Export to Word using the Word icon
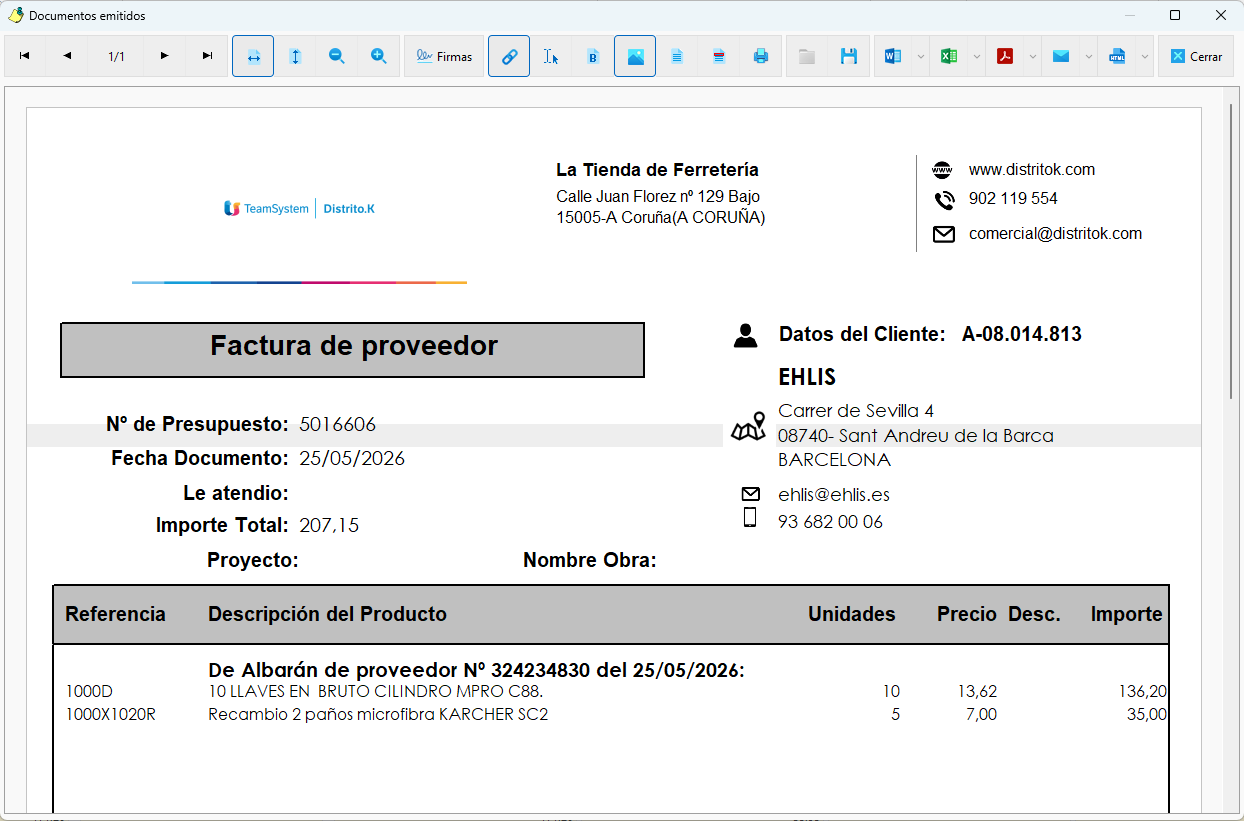 [x=893, y=57]
